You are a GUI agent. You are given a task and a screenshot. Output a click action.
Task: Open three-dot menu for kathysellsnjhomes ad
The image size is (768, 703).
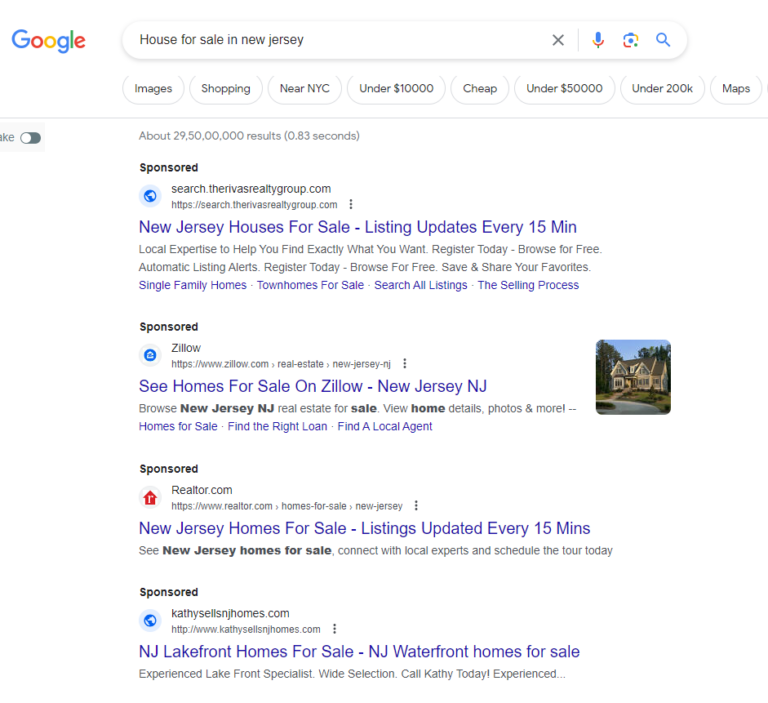pyautogui.click(x=335, y=629)
